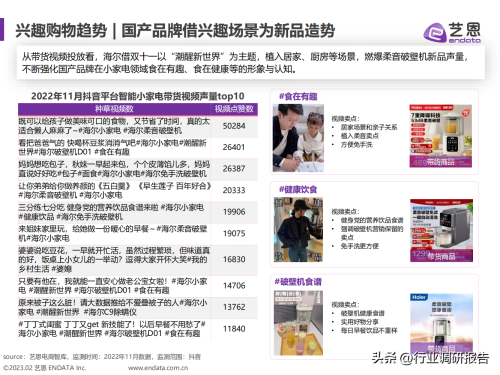Select the row starting 原来被子这么脏
The image size is (500, 375).
coord(138,307)
